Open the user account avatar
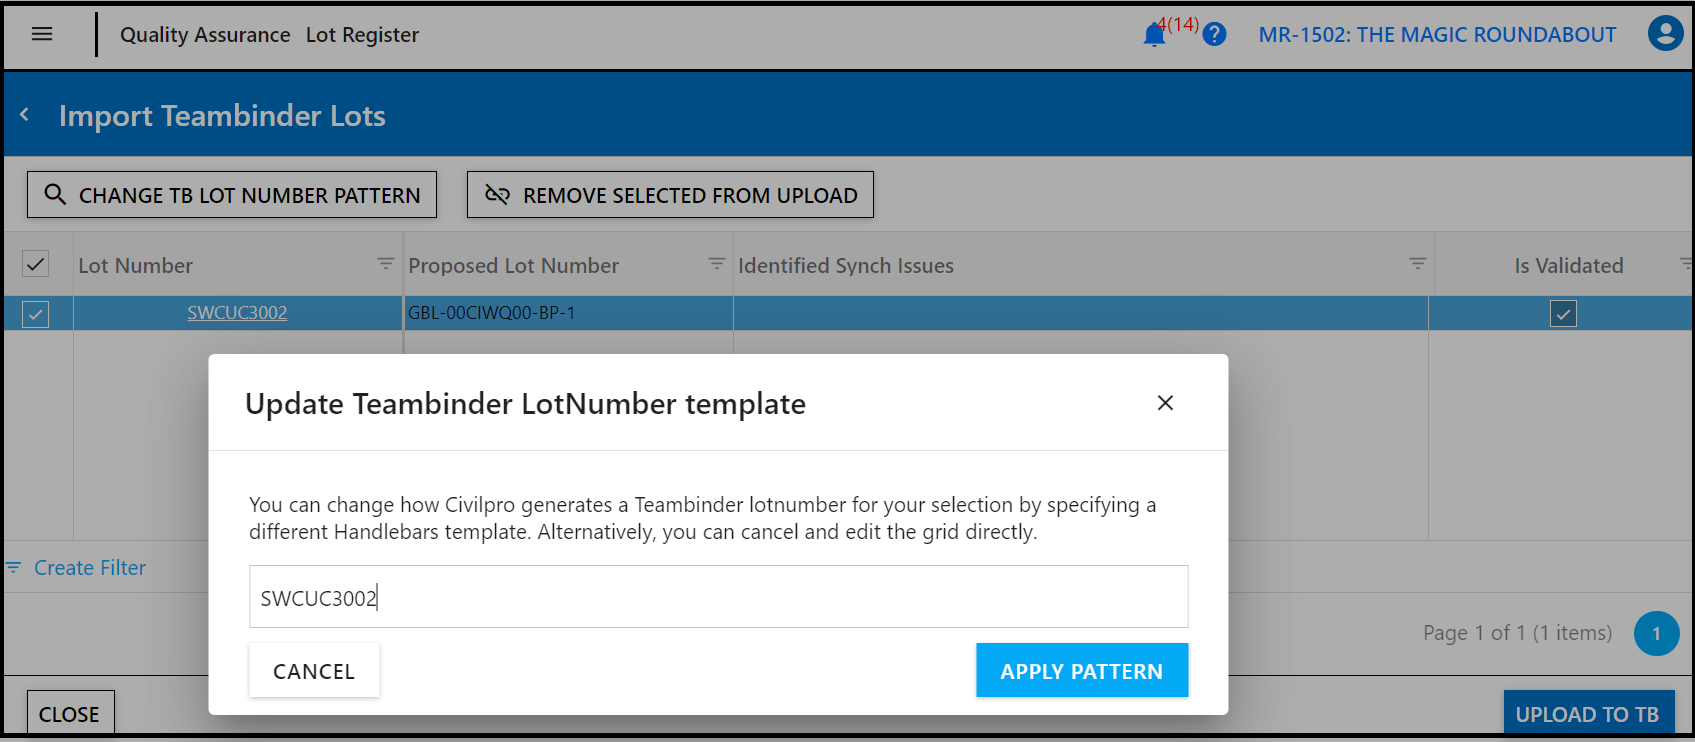This screenshot has width=1695, height=742. (x=1665, y=34)
